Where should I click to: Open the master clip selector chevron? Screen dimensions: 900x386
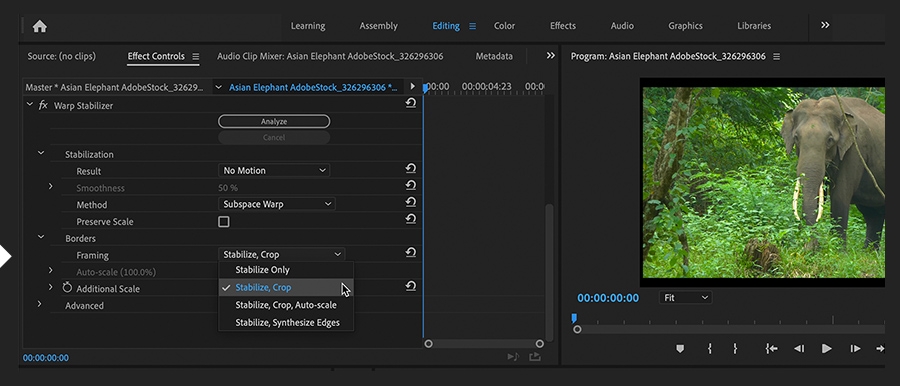(218, 87)
